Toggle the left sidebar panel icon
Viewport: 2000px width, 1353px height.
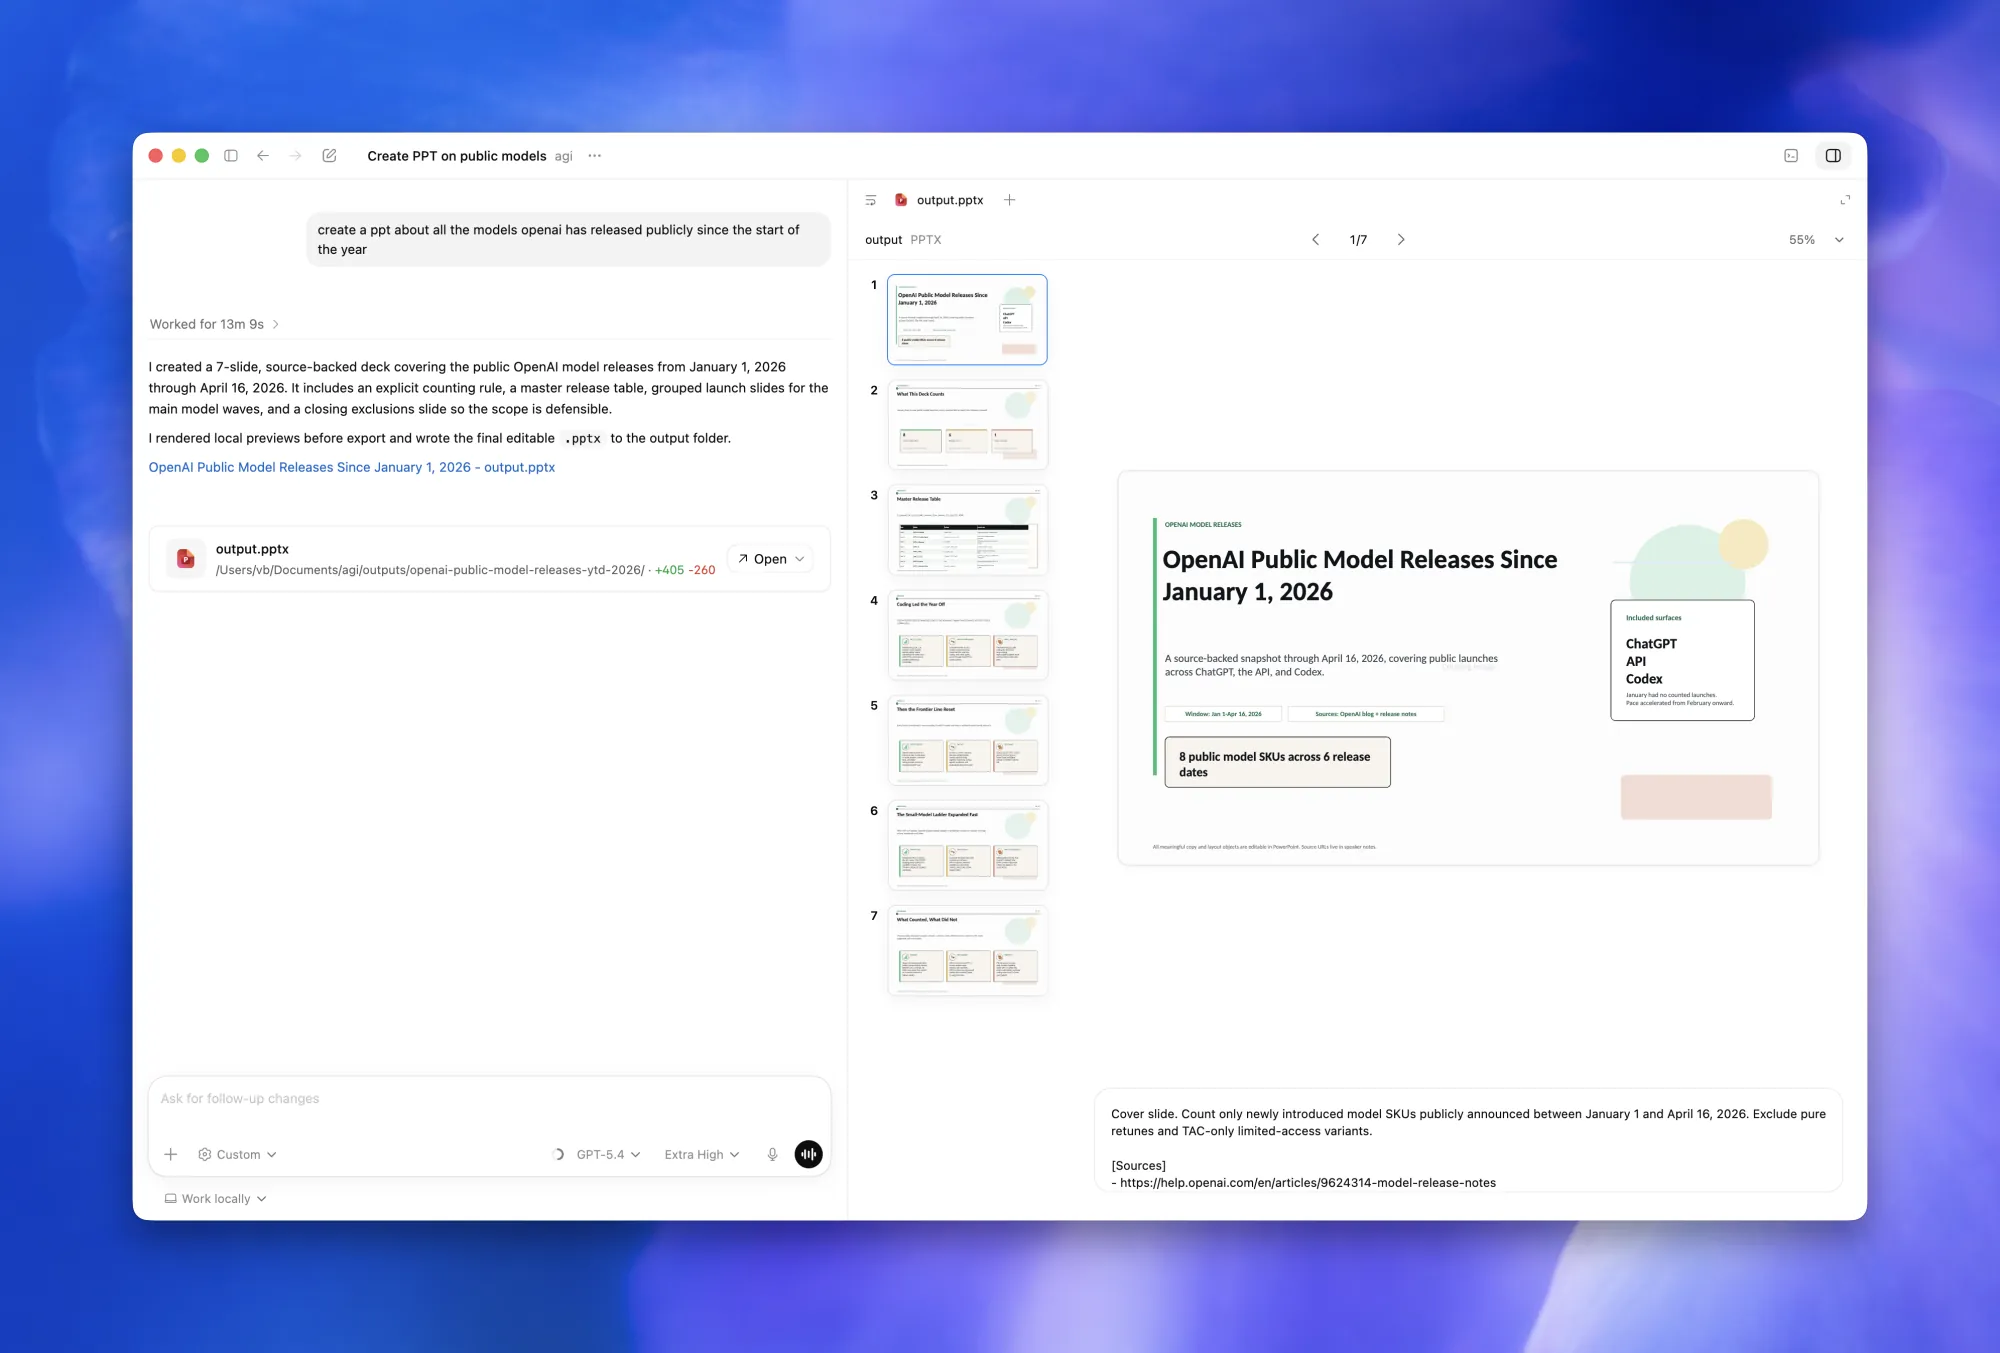(231, 156)
